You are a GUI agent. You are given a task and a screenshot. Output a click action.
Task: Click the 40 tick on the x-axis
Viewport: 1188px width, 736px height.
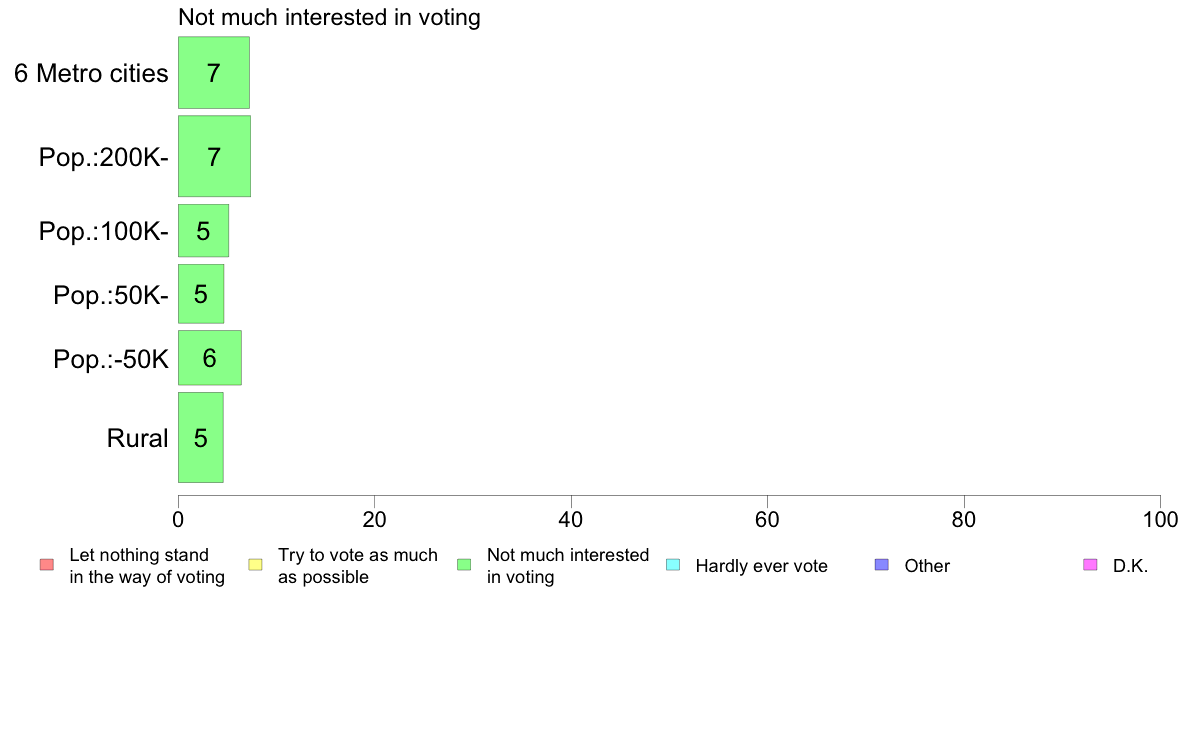pyautogui.click(x=571, y=519)
